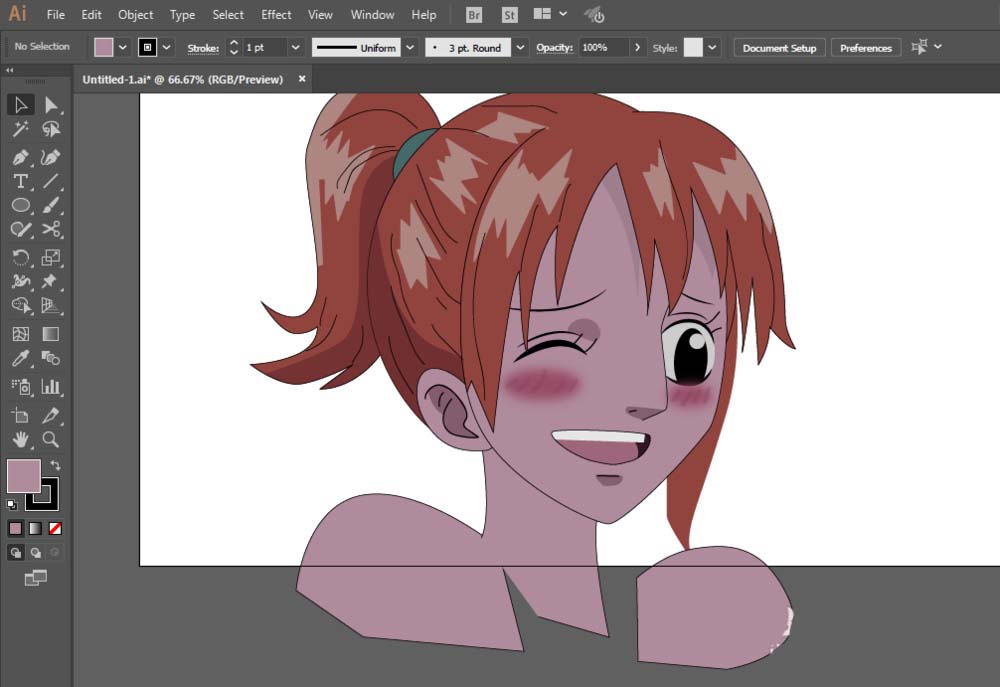Open the Uniform width profile dropdown
Viewport: 1000px width, 687px height.
[410, 47]
